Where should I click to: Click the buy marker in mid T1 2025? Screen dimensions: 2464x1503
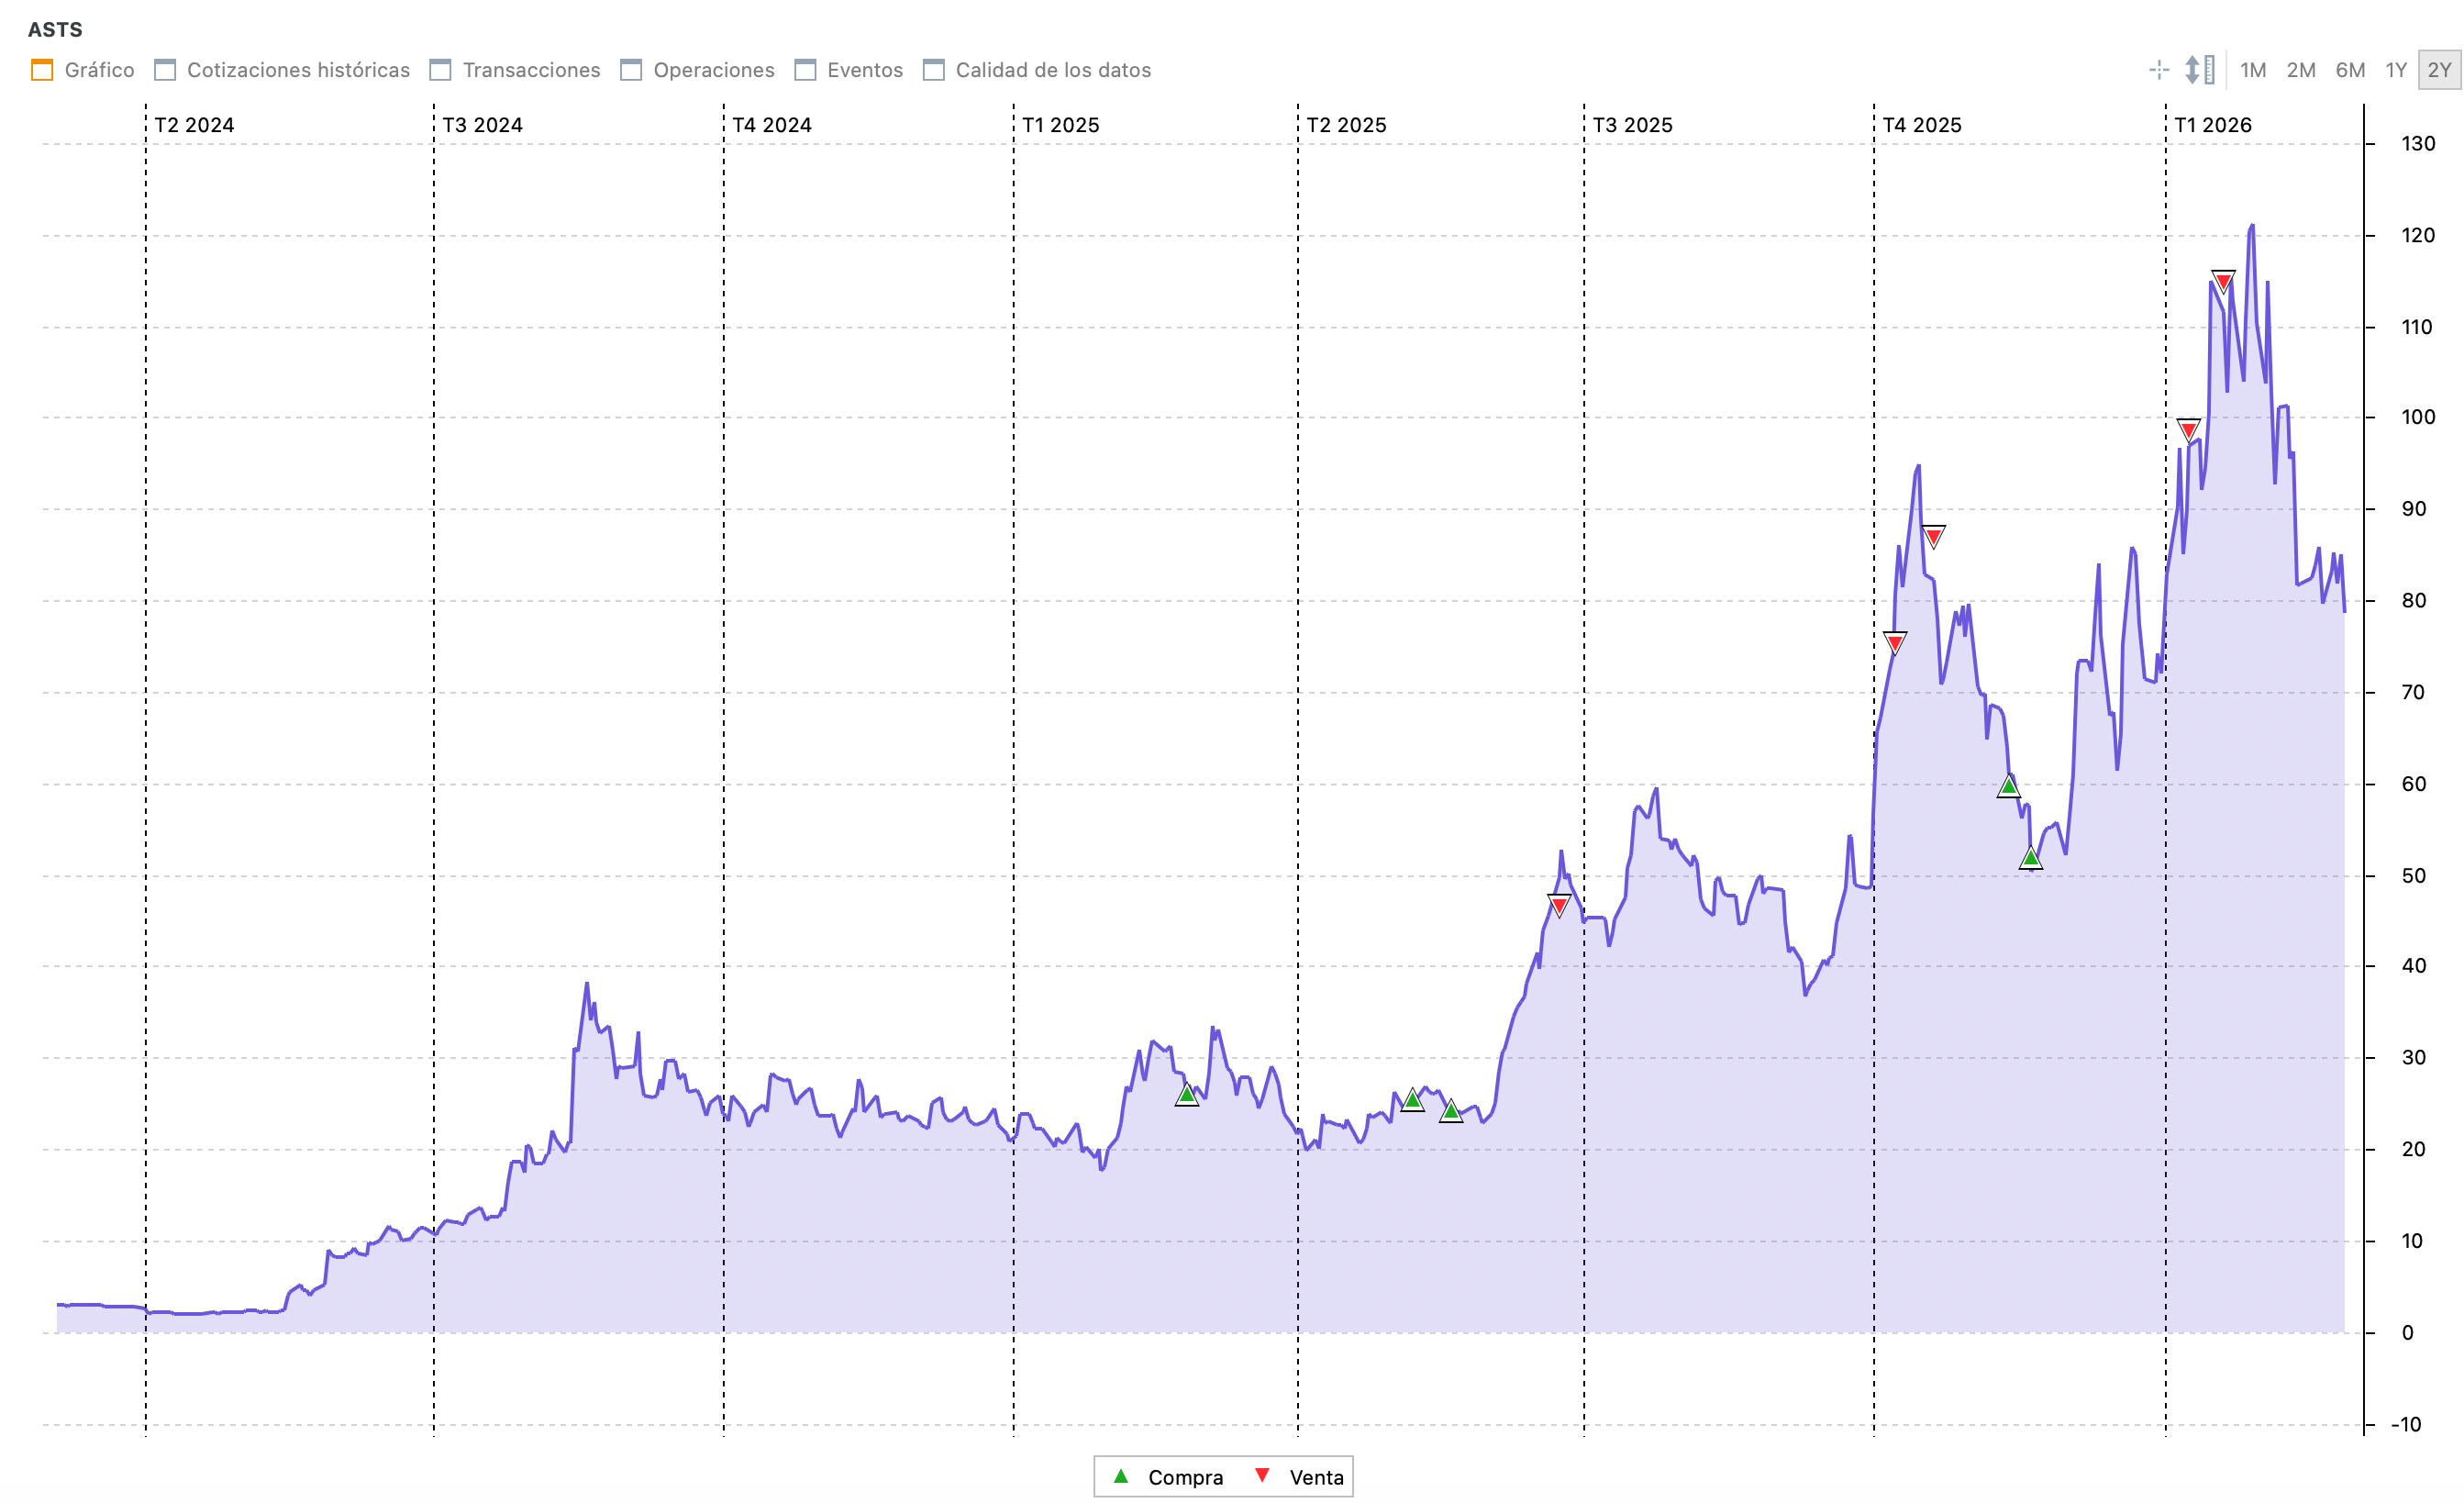[x=1186, y=1095]
